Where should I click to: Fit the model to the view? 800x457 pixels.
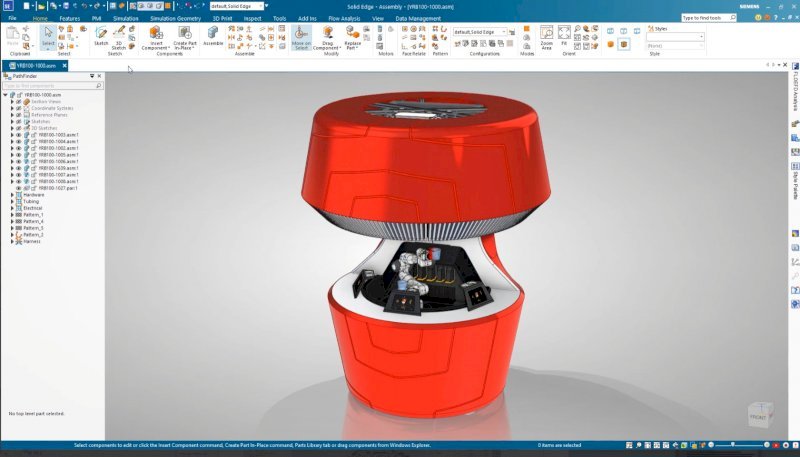point(564,36)
